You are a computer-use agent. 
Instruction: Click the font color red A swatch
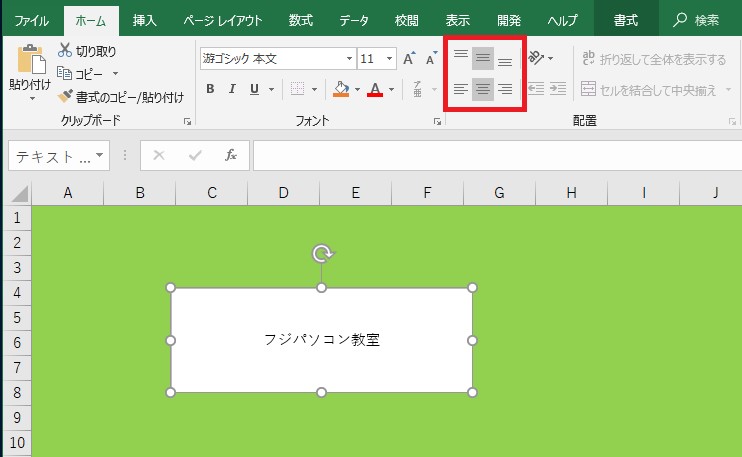[375, 89]
